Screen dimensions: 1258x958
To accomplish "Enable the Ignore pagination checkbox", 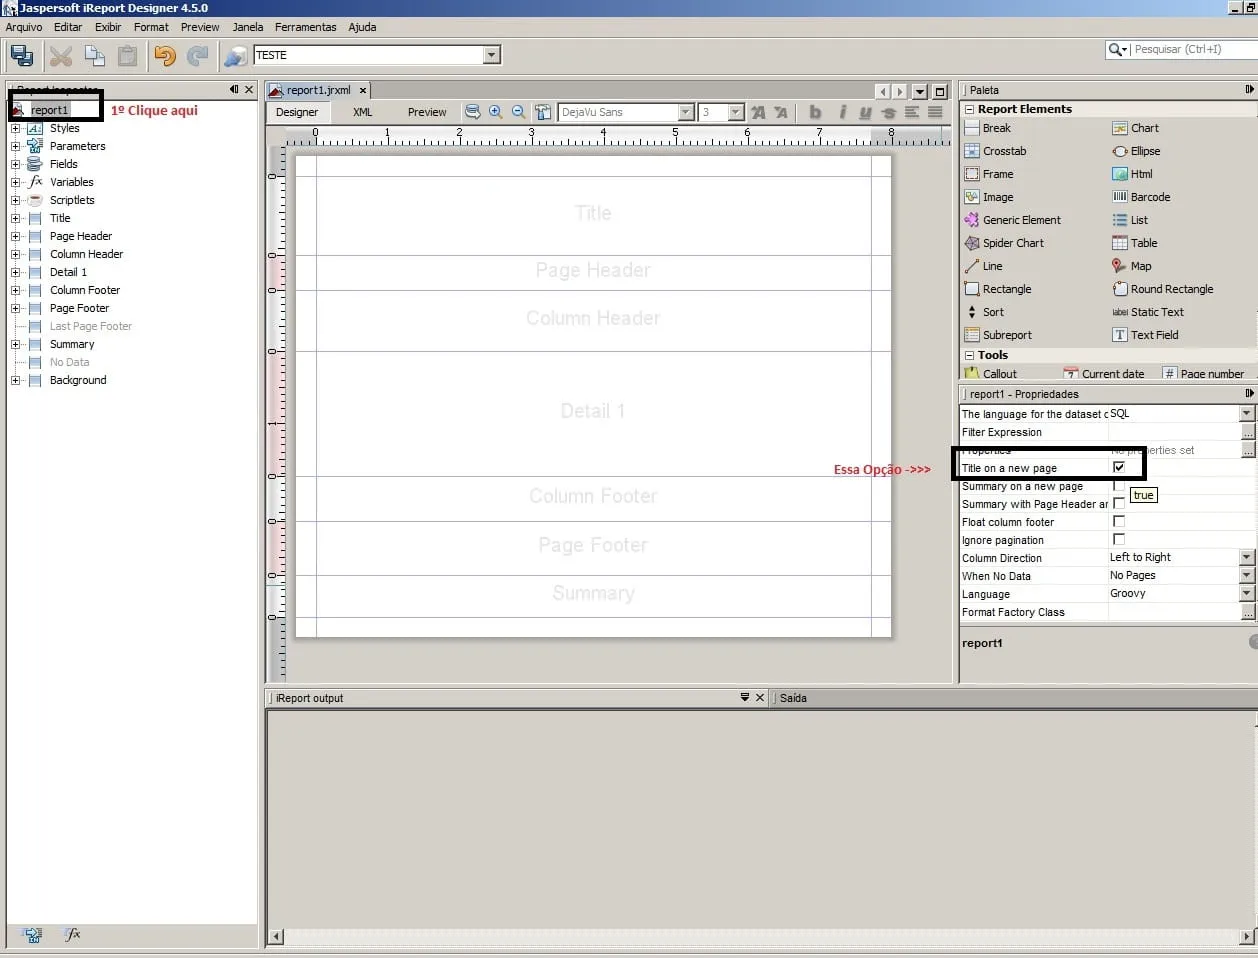I will coord(1119,540).
